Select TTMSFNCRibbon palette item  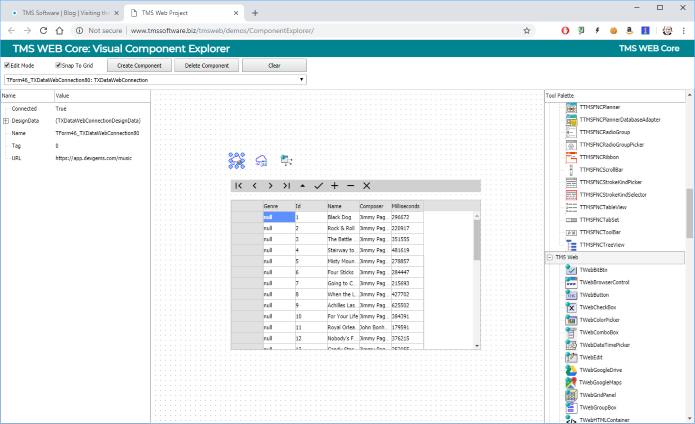(x=599, y=157)
